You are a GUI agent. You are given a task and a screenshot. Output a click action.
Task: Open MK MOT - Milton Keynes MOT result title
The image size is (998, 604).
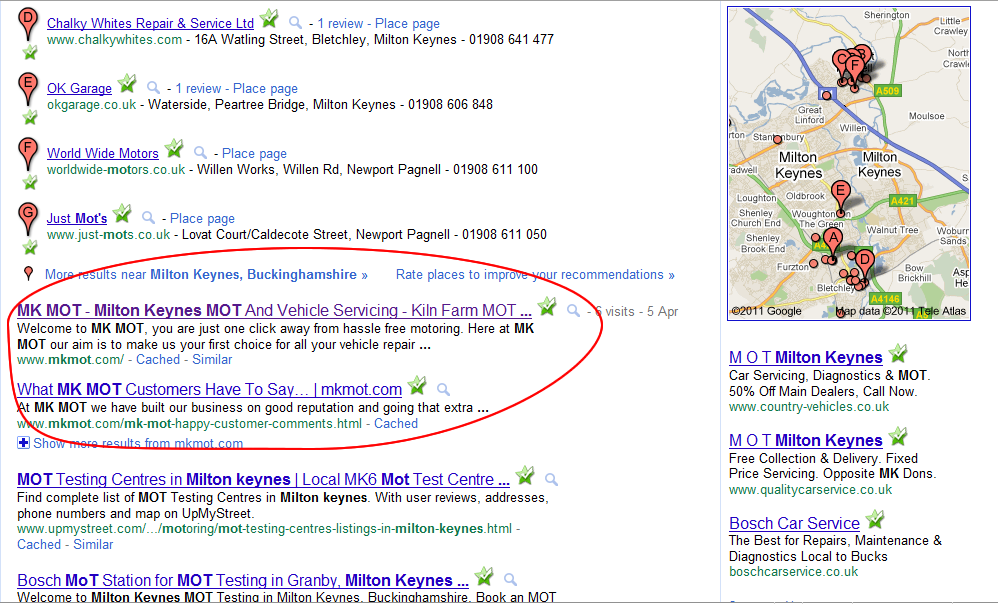(274, 311)
